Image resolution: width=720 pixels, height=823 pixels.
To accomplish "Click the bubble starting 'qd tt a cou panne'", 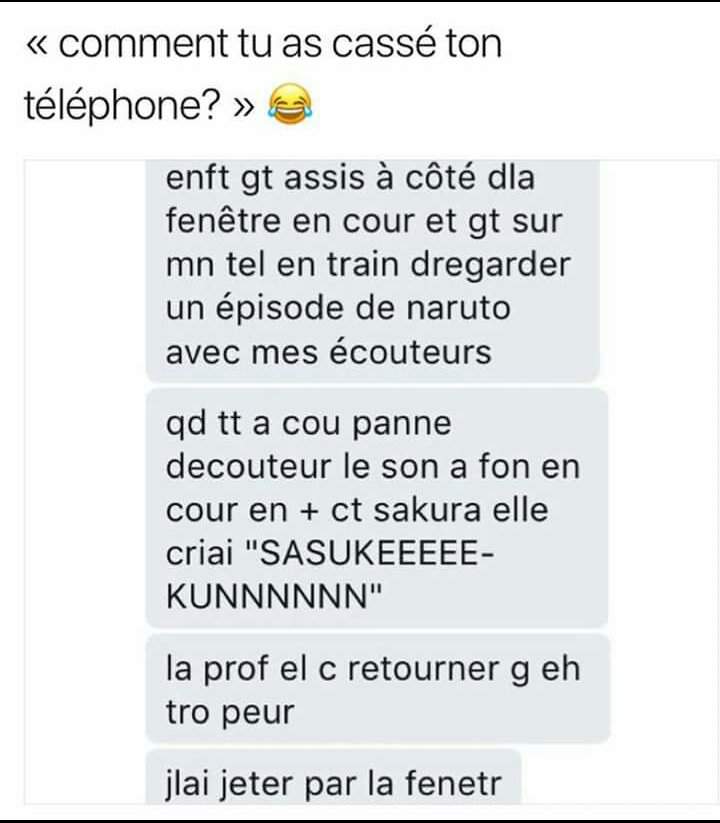I will (x=377, y=508).
